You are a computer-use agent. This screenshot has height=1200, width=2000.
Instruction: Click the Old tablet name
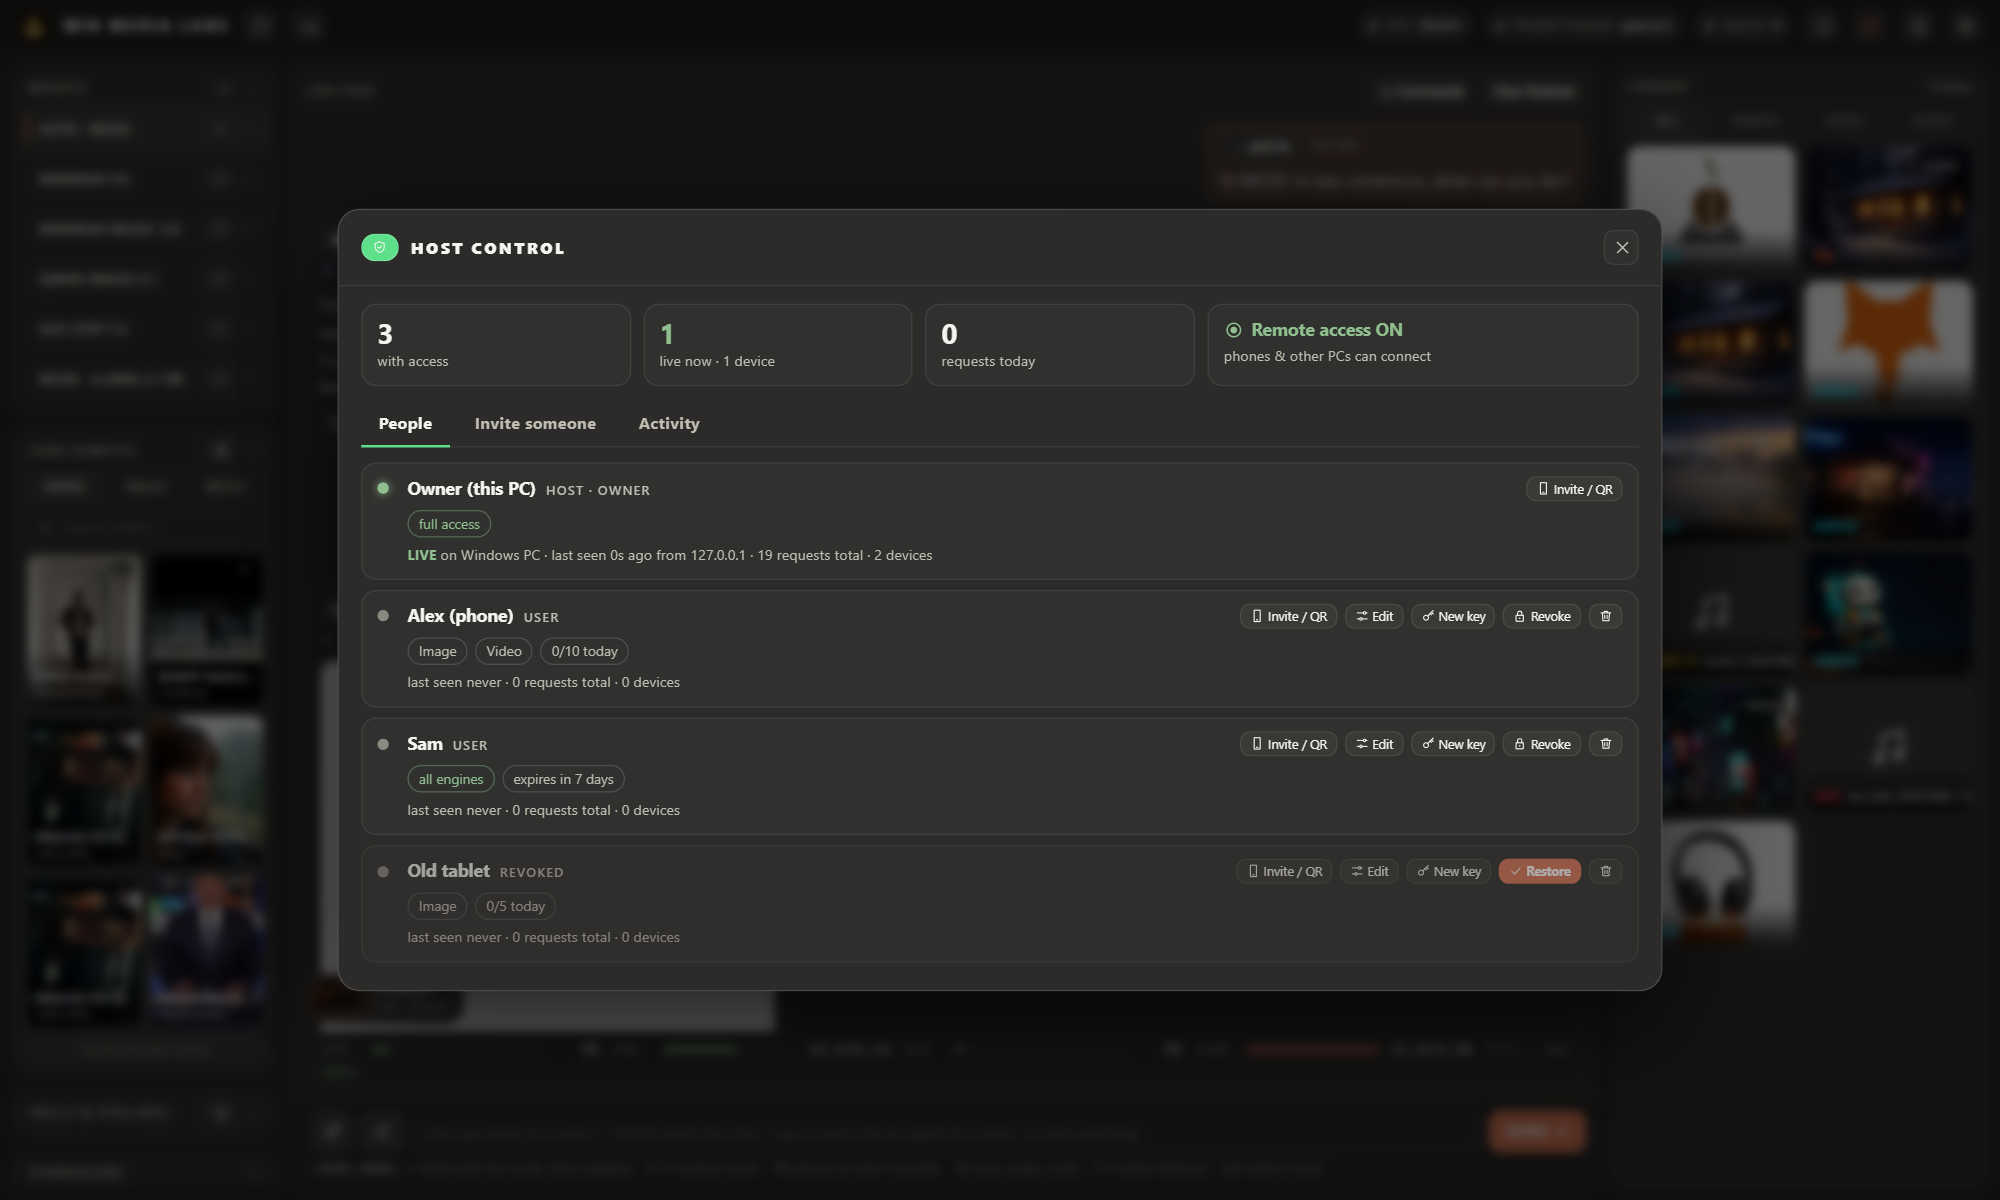click(x=448, y=871)
